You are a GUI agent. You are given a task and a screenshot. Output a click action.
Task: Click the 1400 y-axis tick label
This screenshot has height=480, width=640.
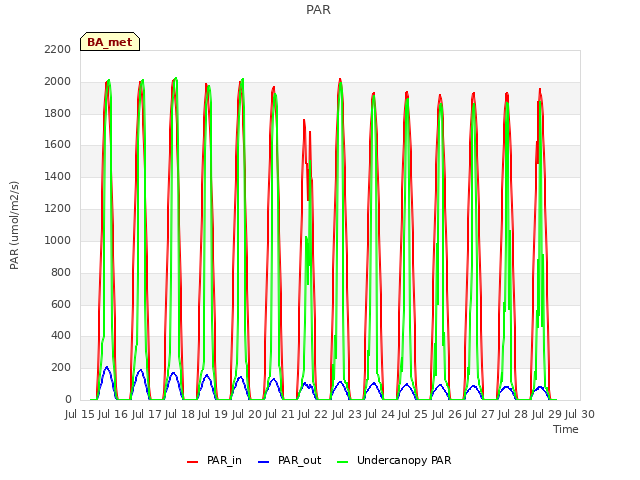click(58, 176)
